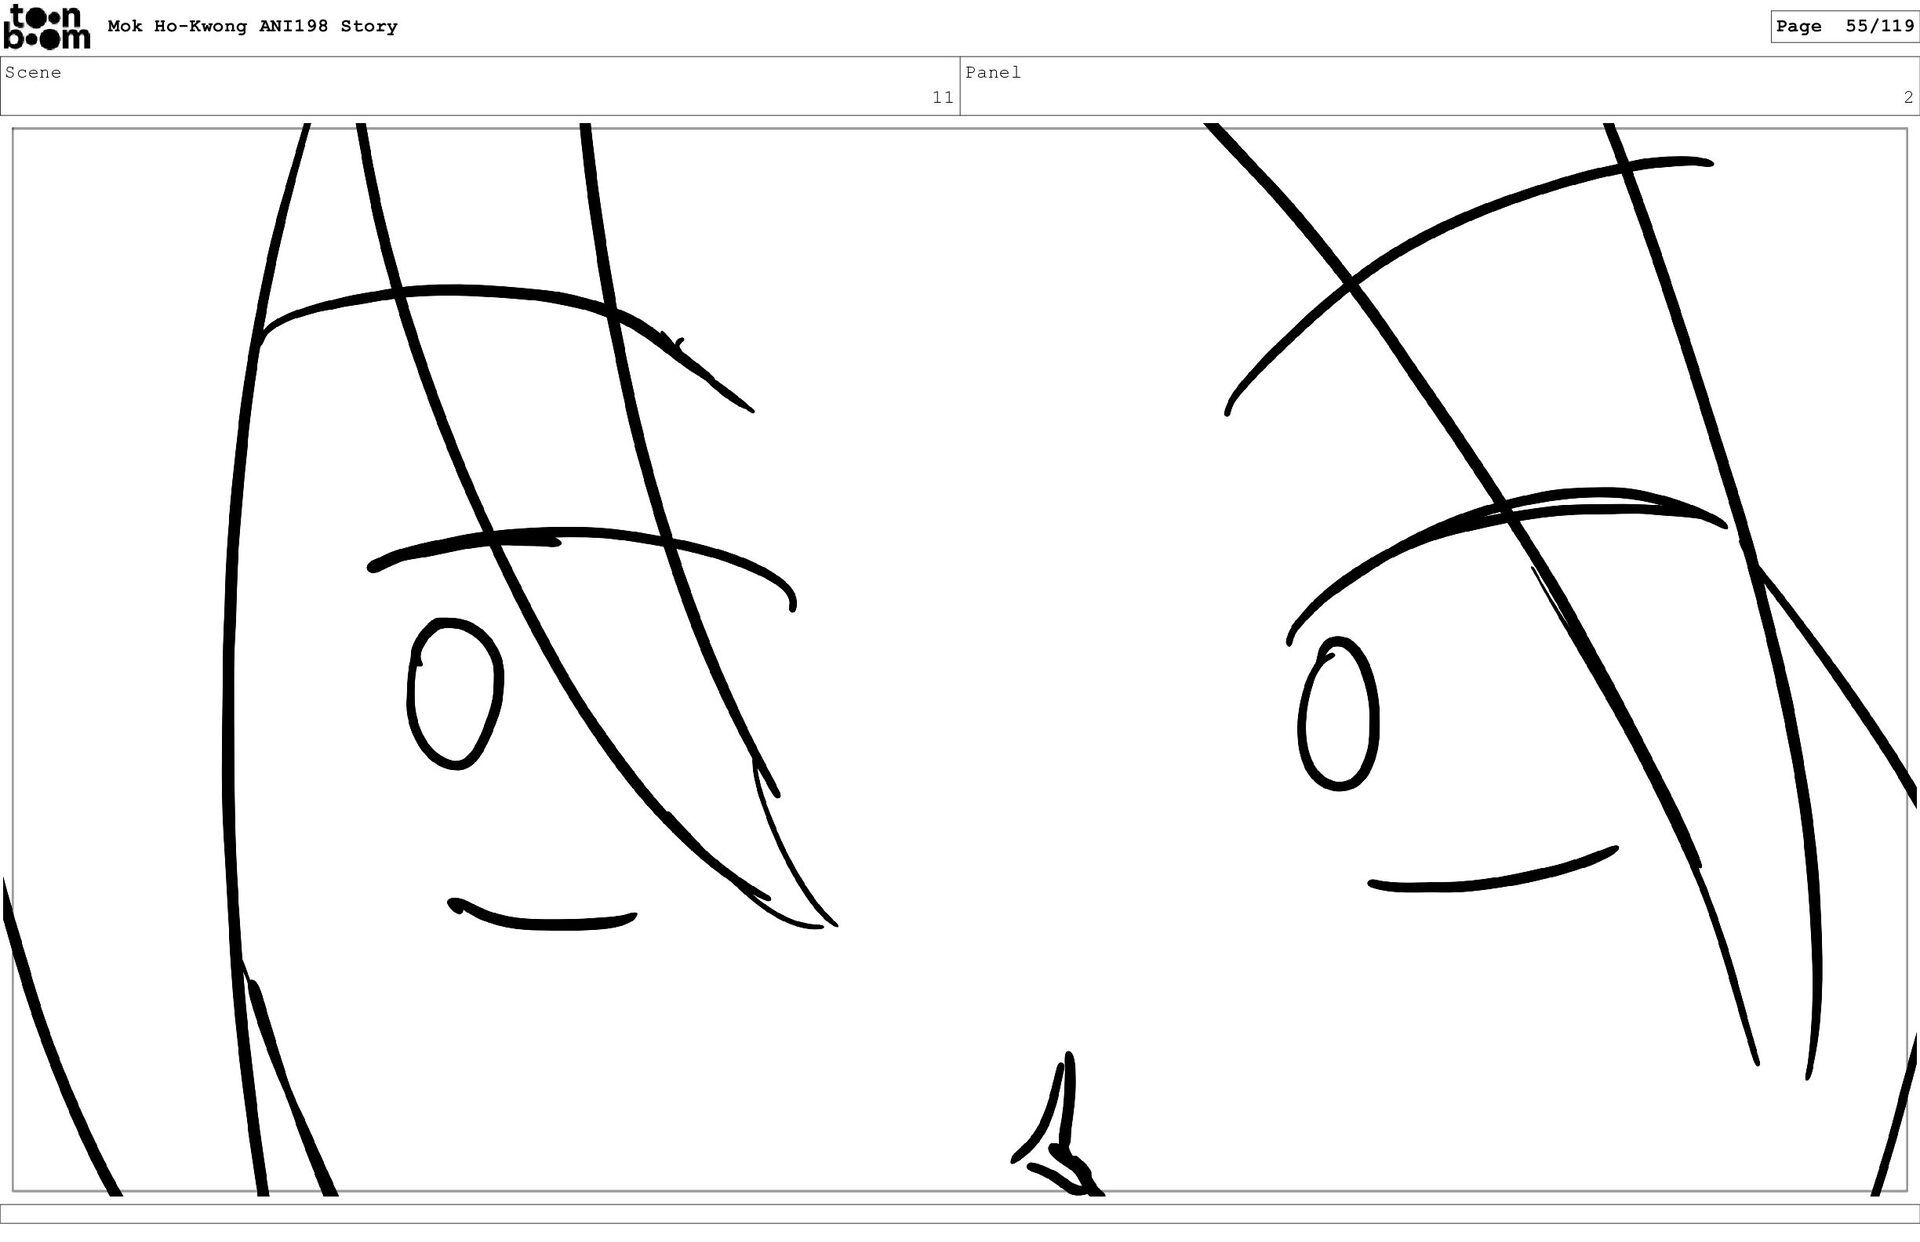Click the 'Mok Ho-Kwong ANI198 Story' title
Screen dimensions: 1920x1242
click(x=252, y=27)
